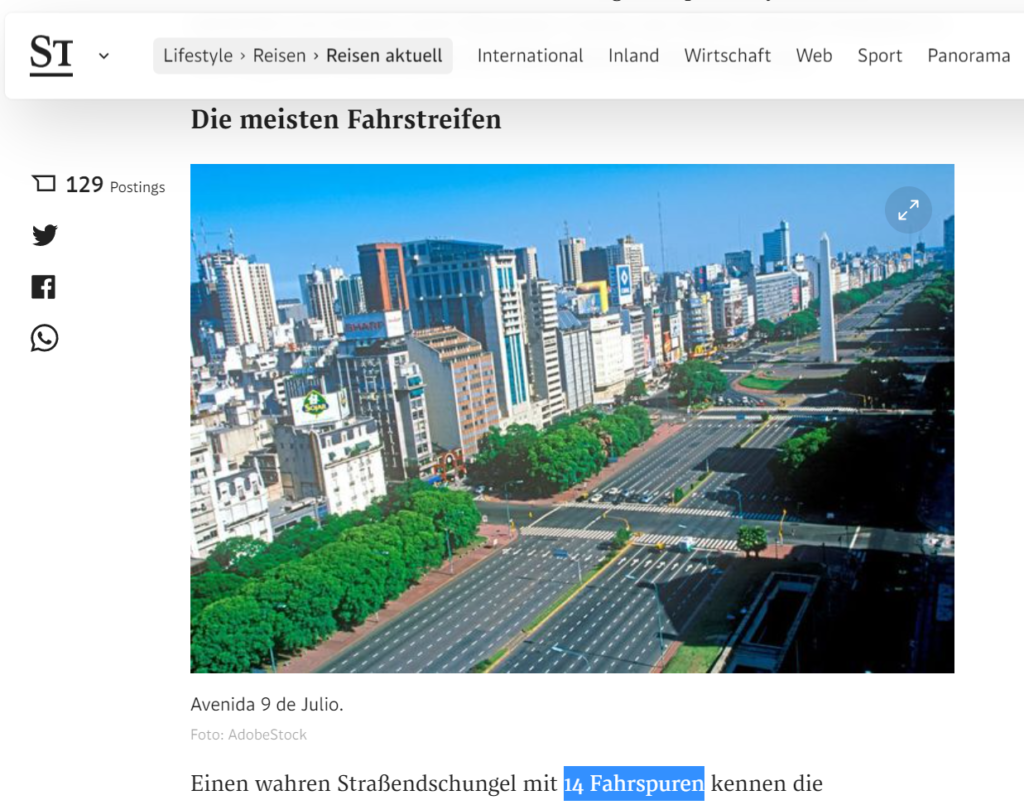
Task: Share the article via WhatsApp
Action: point(44,338)
